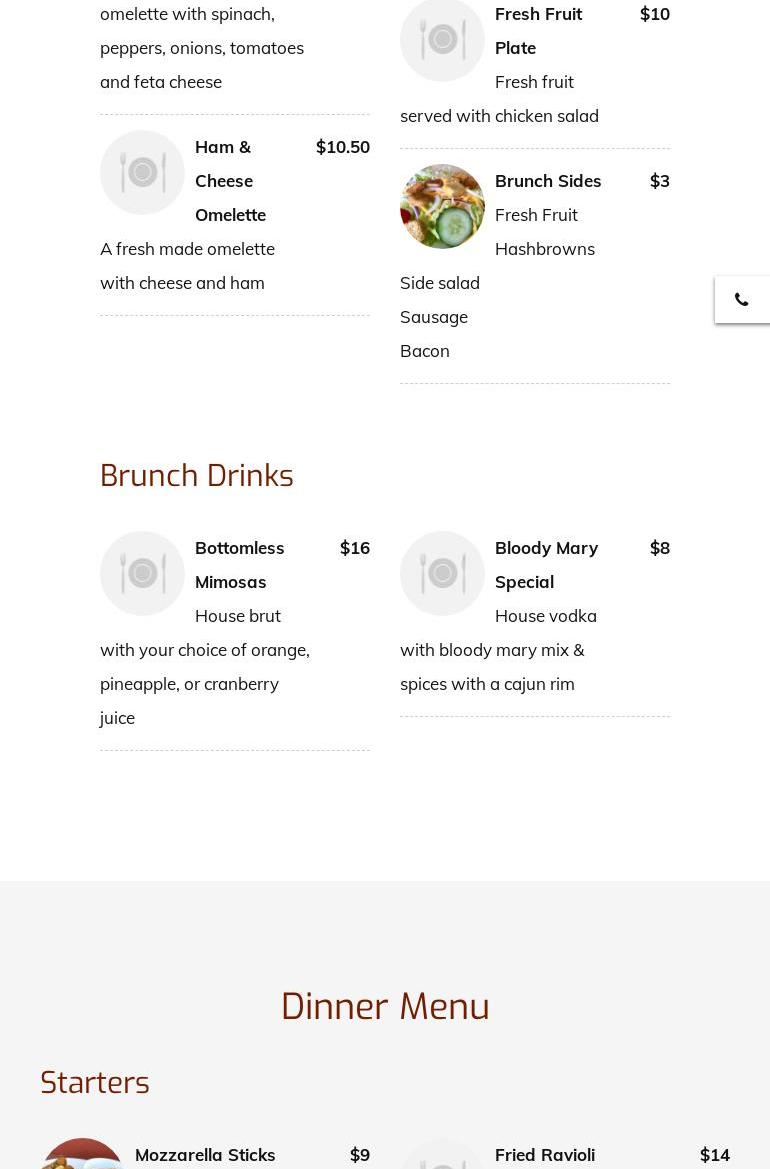The image size is (770, 1169).
Task: Open the Brunch Sides salad photo
Action: coord(442,206)
